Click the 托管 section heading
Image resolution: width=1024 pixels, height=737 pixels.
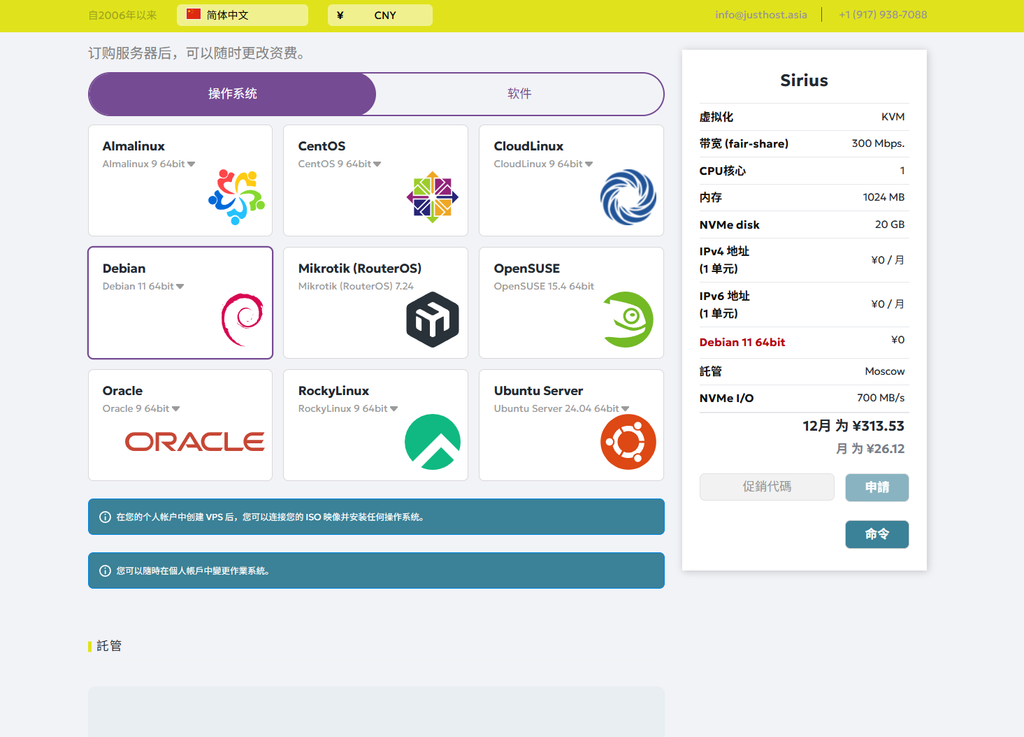pos(109,646)
